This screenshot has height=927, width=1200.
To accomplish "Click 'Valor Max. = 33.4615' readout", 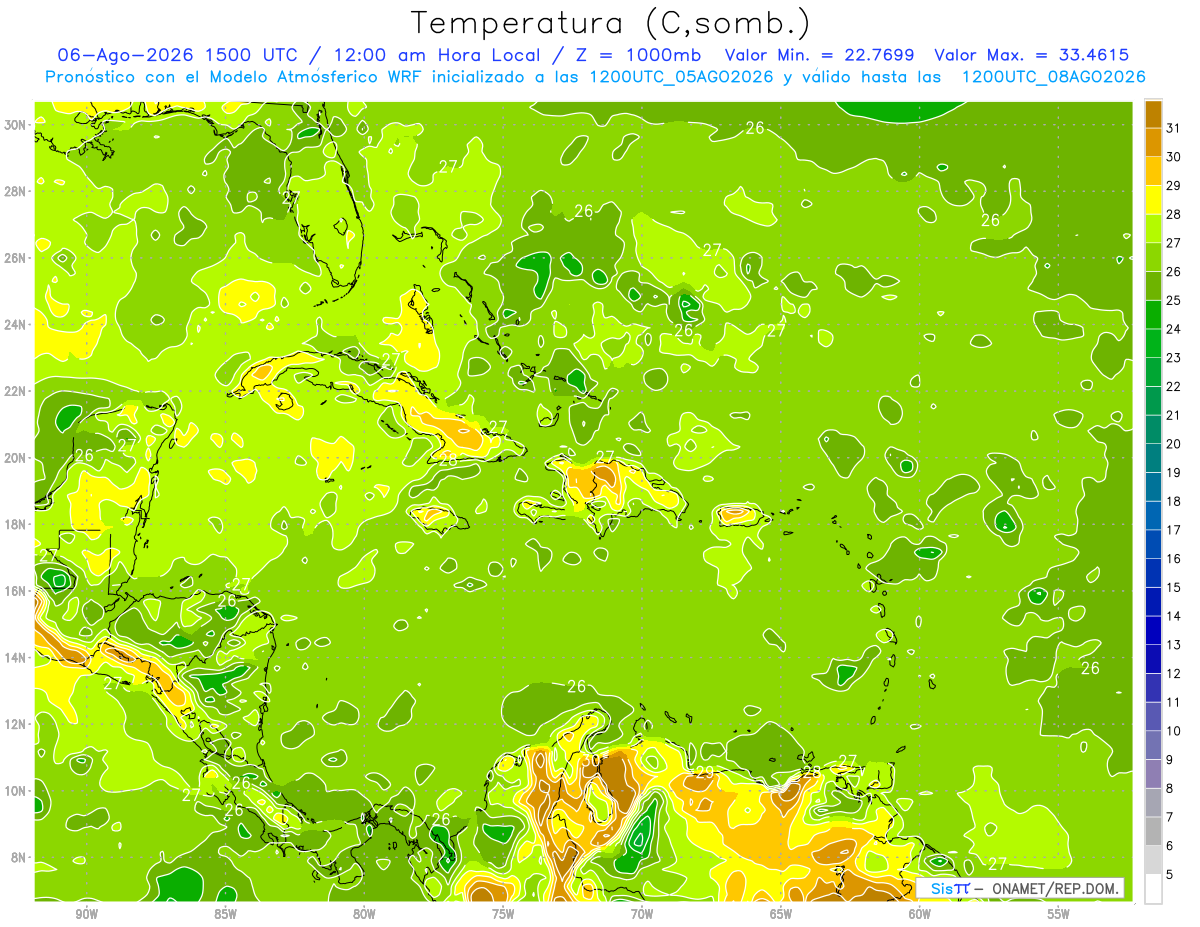I will click(x=1032, y=55).
